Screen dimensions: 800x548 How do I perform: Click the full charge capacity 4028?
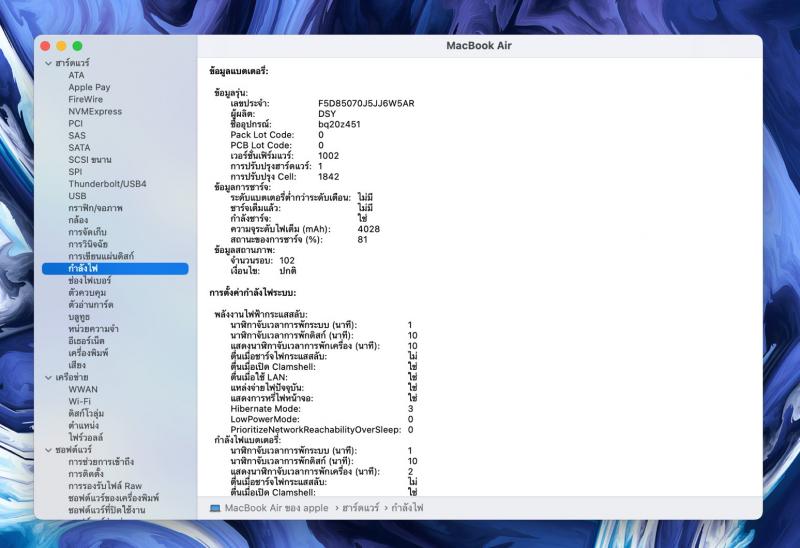tap(369, 229)
